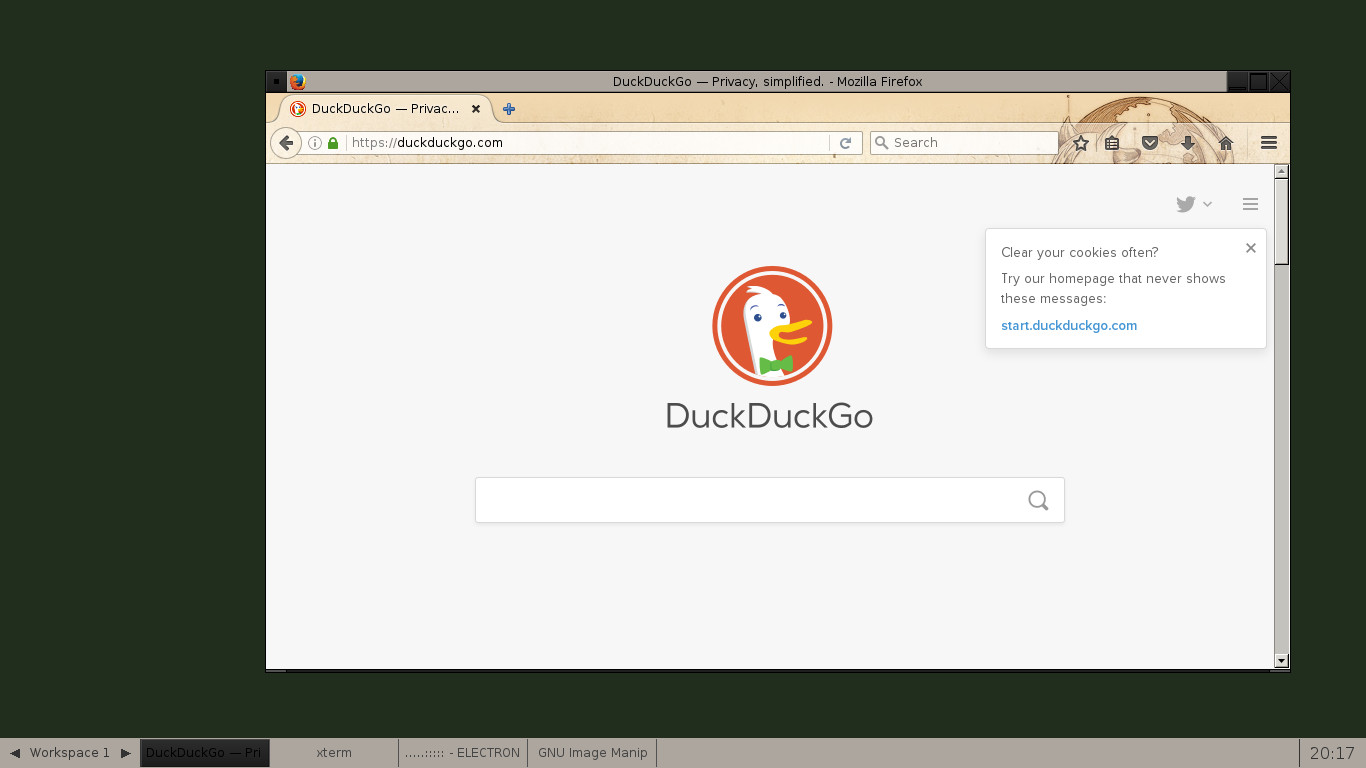Focus the Firefox toolbar Search field

(x=964, y=143)
